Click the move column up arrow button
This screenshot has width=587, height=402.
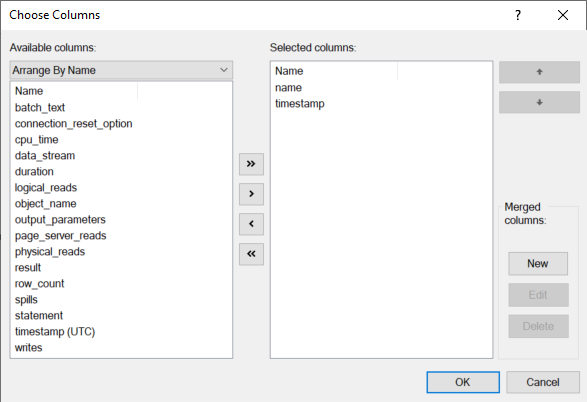pos(539,72)
